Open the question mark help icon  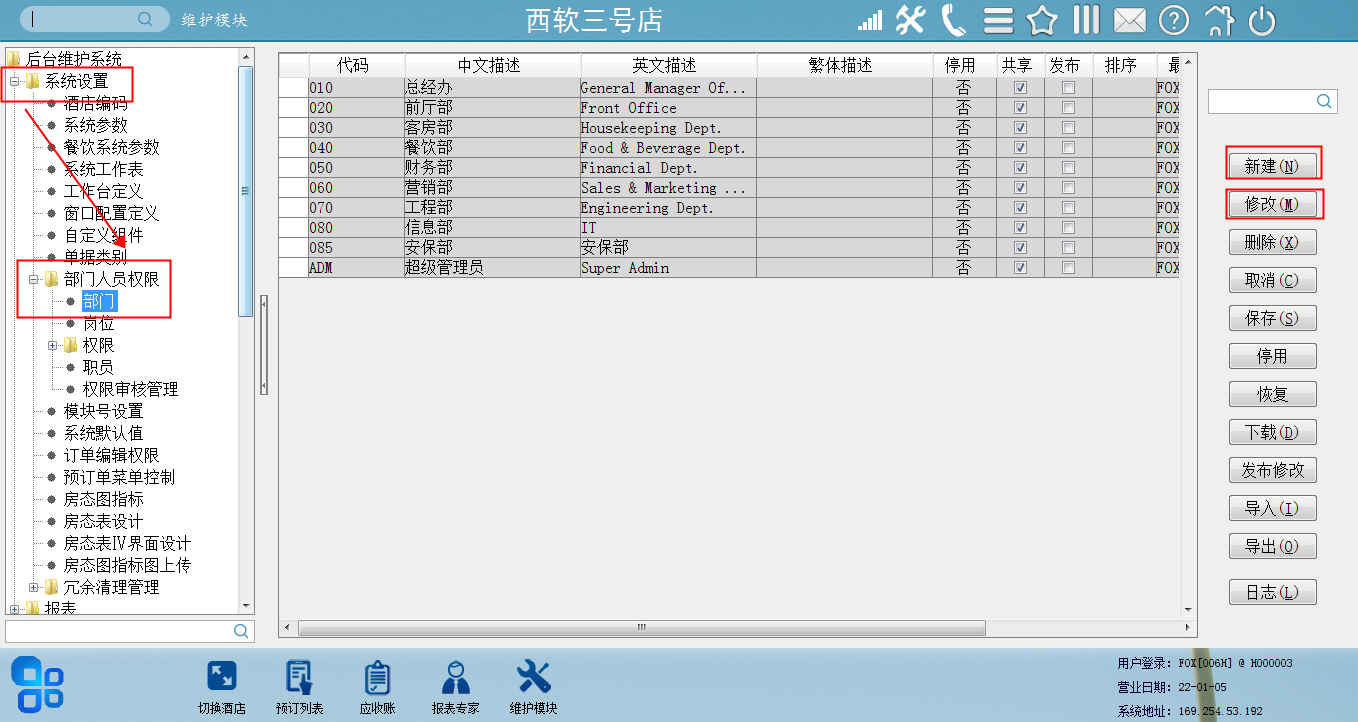pyautogui.click(x=1174, y=20)
